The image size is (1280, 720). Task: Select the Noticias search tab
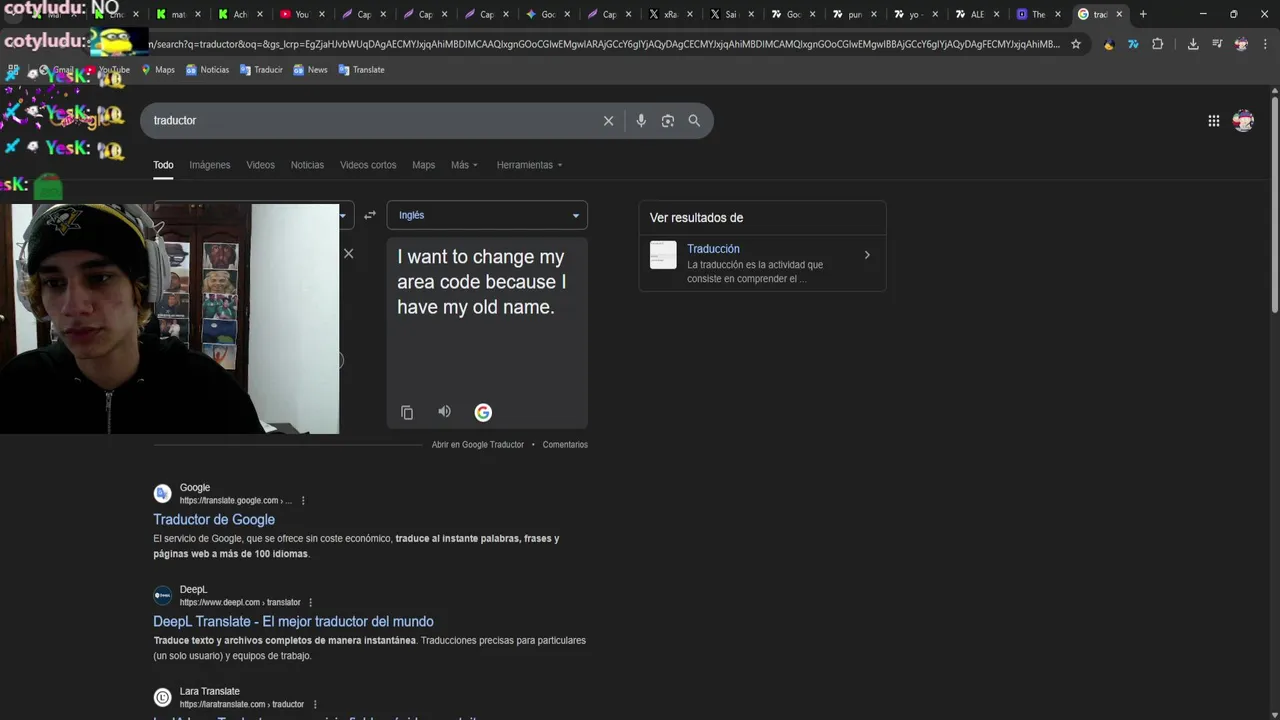[x=307, y=165]
